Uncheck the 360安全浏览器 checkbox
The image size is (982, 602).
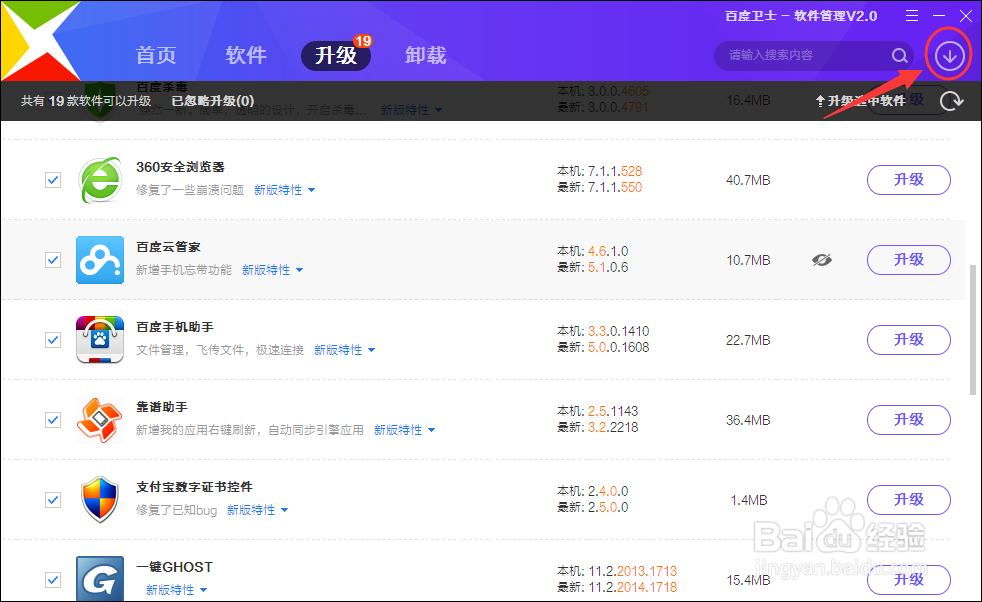[x=53, y=180]
